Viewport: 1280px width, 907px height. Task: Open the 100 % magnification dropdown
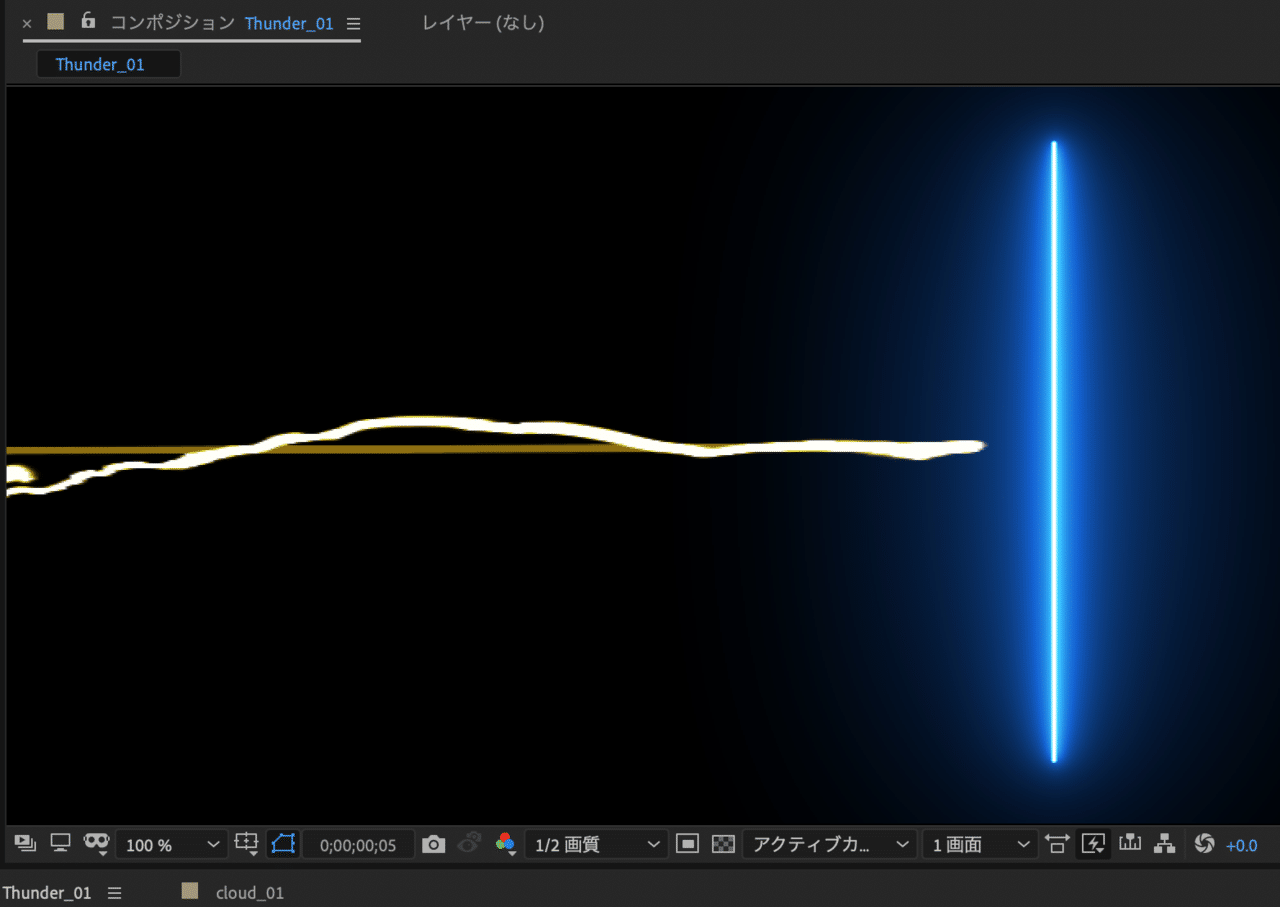(x=172, y=845)
